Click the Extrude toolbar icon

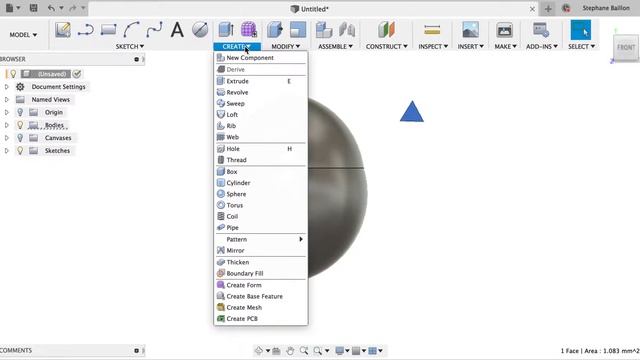pyautogui.click(x=226, y=30)
